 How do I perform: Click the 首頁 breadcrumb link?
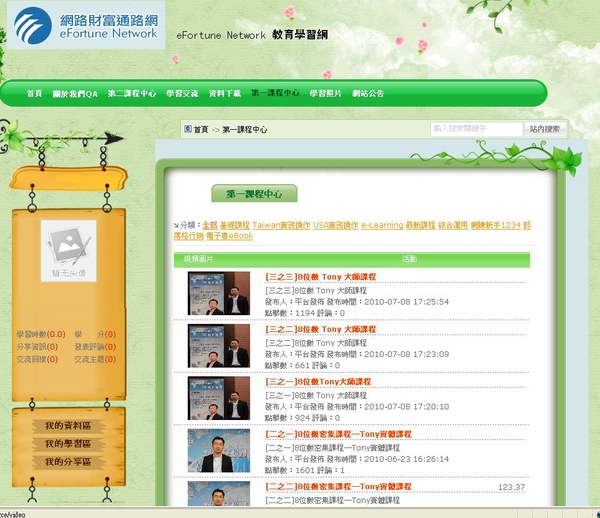pyautogui.click(x=201, y=130)
